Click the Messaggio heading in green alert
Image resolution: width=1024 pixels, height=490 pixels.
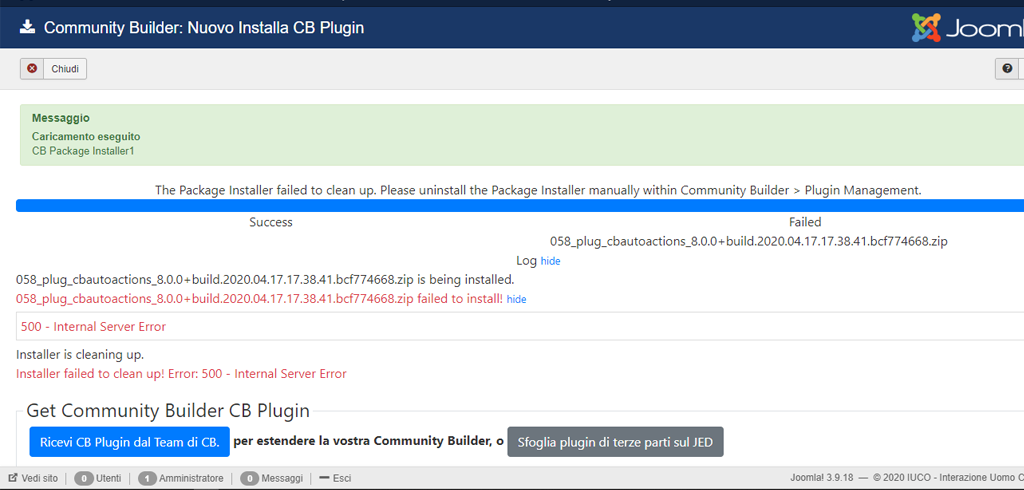(x=61, y=118)
